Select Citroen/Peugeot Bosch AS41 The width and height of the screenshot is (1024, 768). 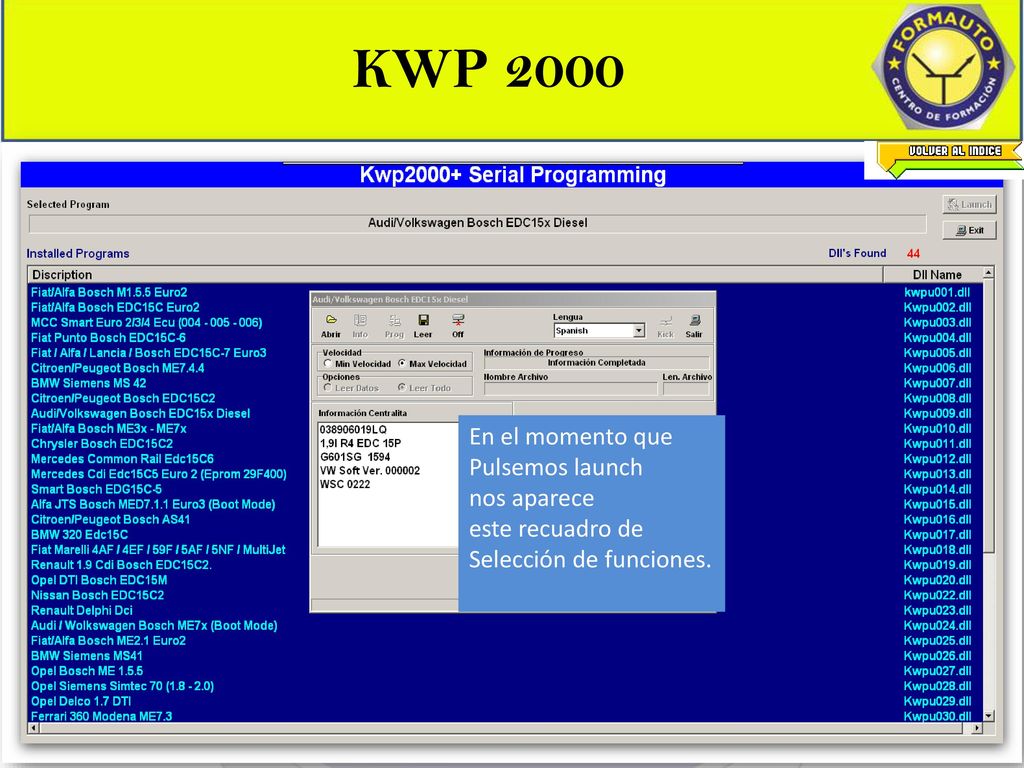tap(110, 519)
